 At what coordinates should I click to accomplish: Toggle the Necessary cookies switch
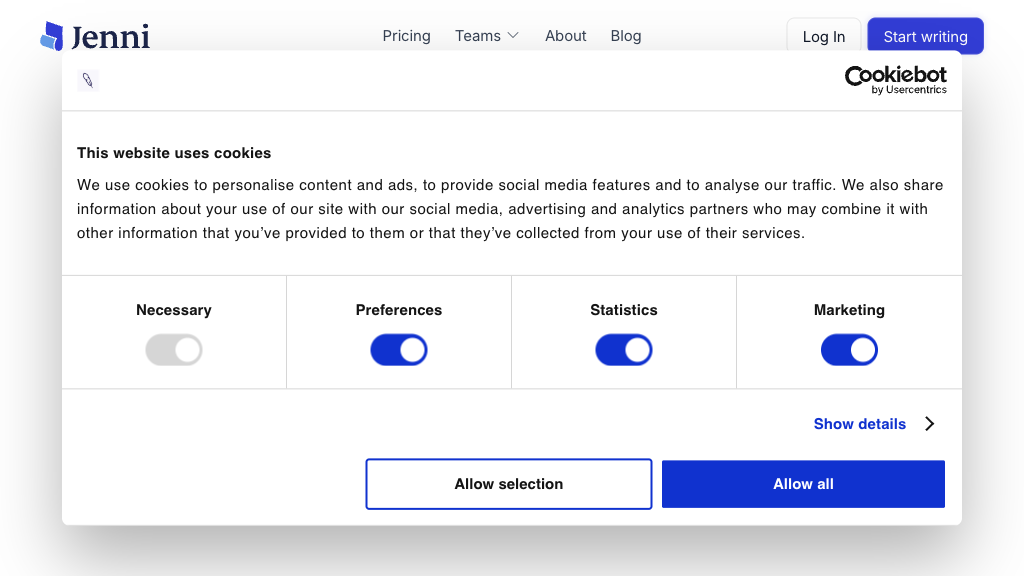tap(174, 350)
